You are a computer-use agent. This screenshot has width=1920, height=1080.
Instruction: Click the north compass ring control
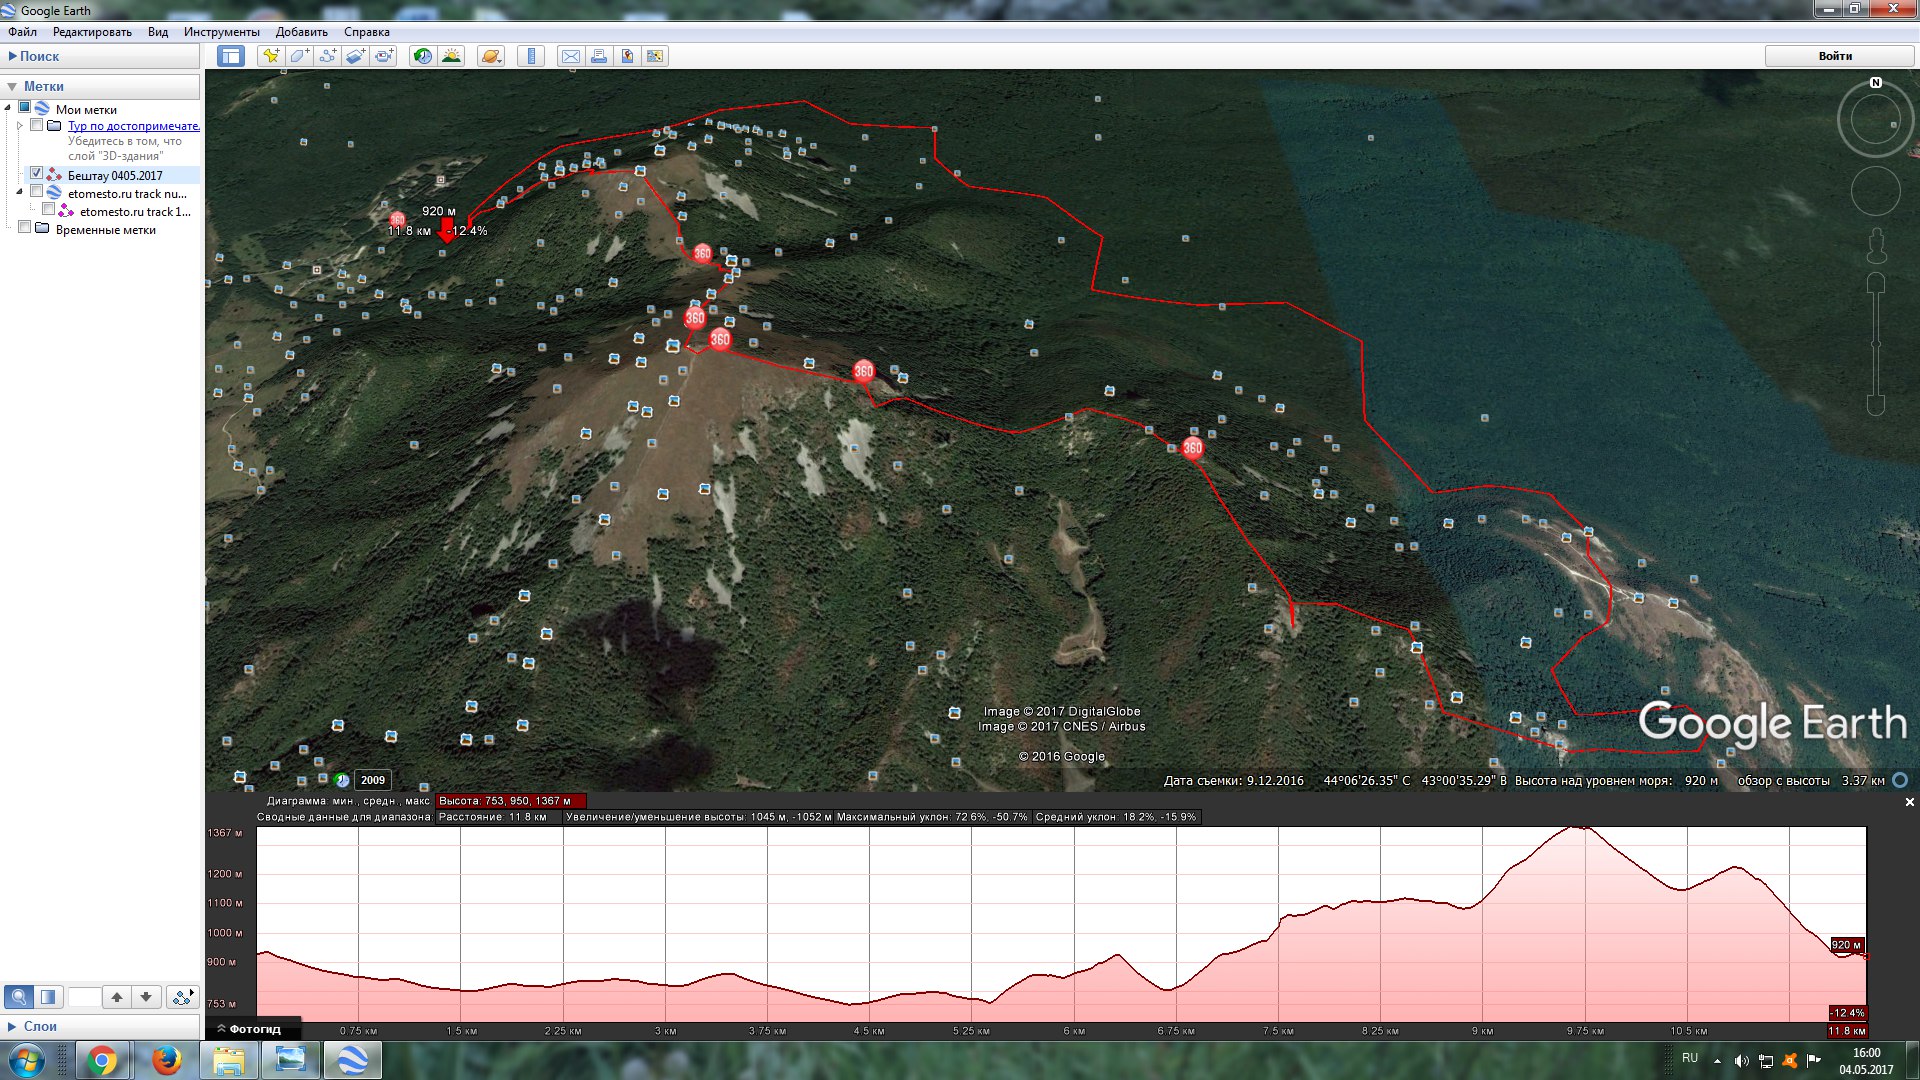pos(1875,119)
